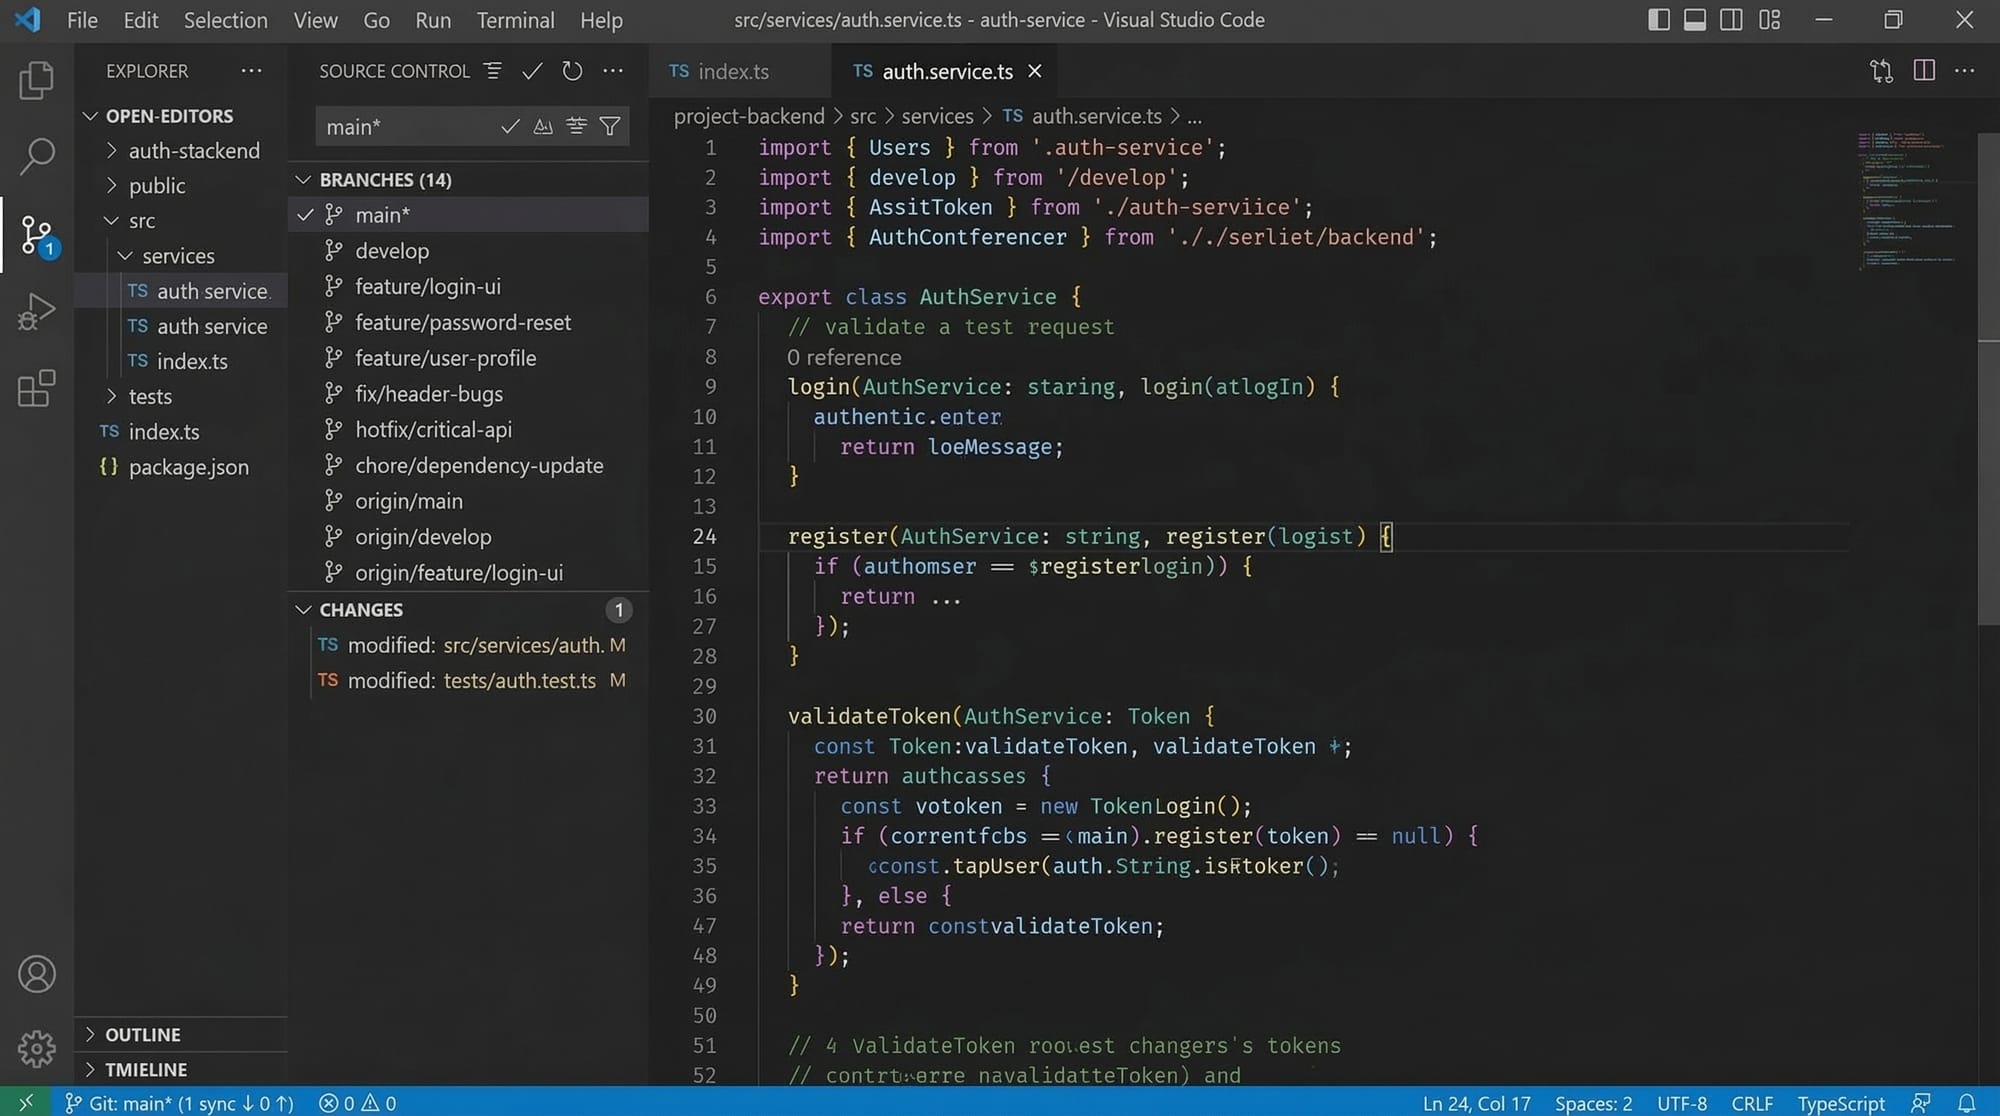The height and width of the screenshot is (1116, 2000).
Task: Open the Extensions view icon
Action: pos(37,388)
